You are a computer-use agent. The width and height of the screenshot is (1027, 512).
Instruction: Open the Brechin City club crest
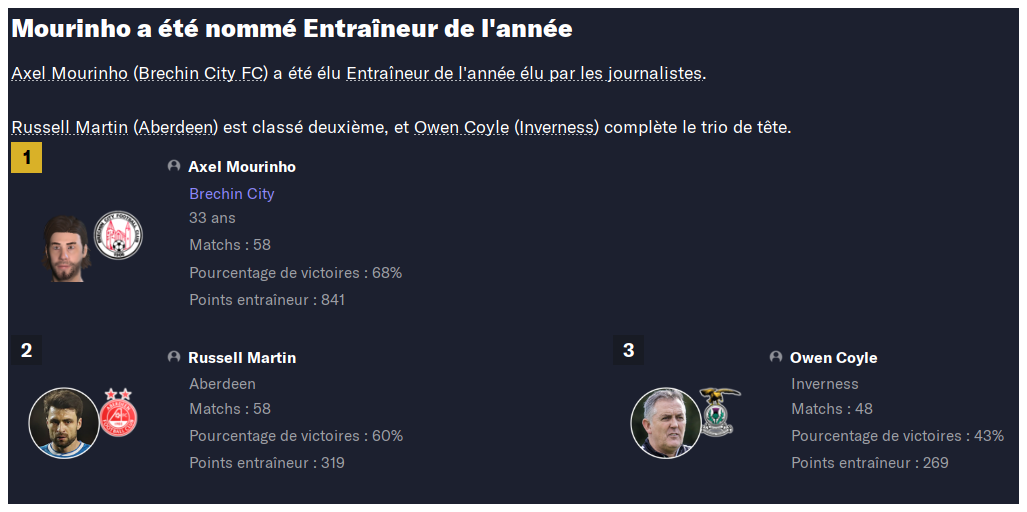119,235
